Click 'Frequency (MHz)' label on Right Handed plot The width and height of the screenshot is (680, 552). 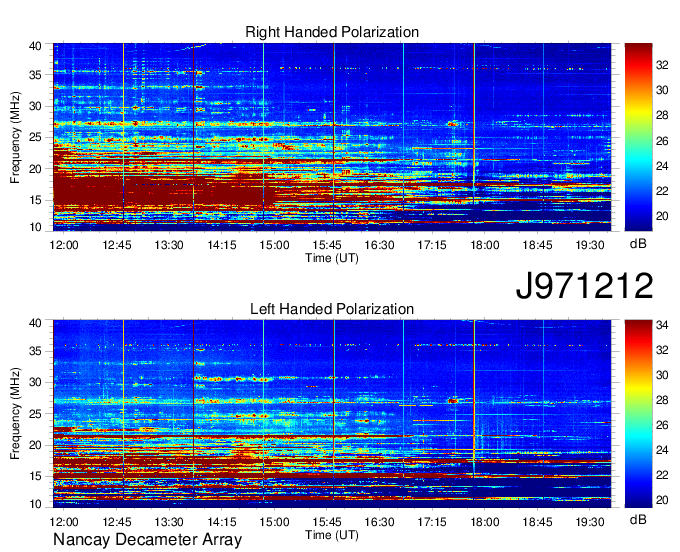point(15,137)
